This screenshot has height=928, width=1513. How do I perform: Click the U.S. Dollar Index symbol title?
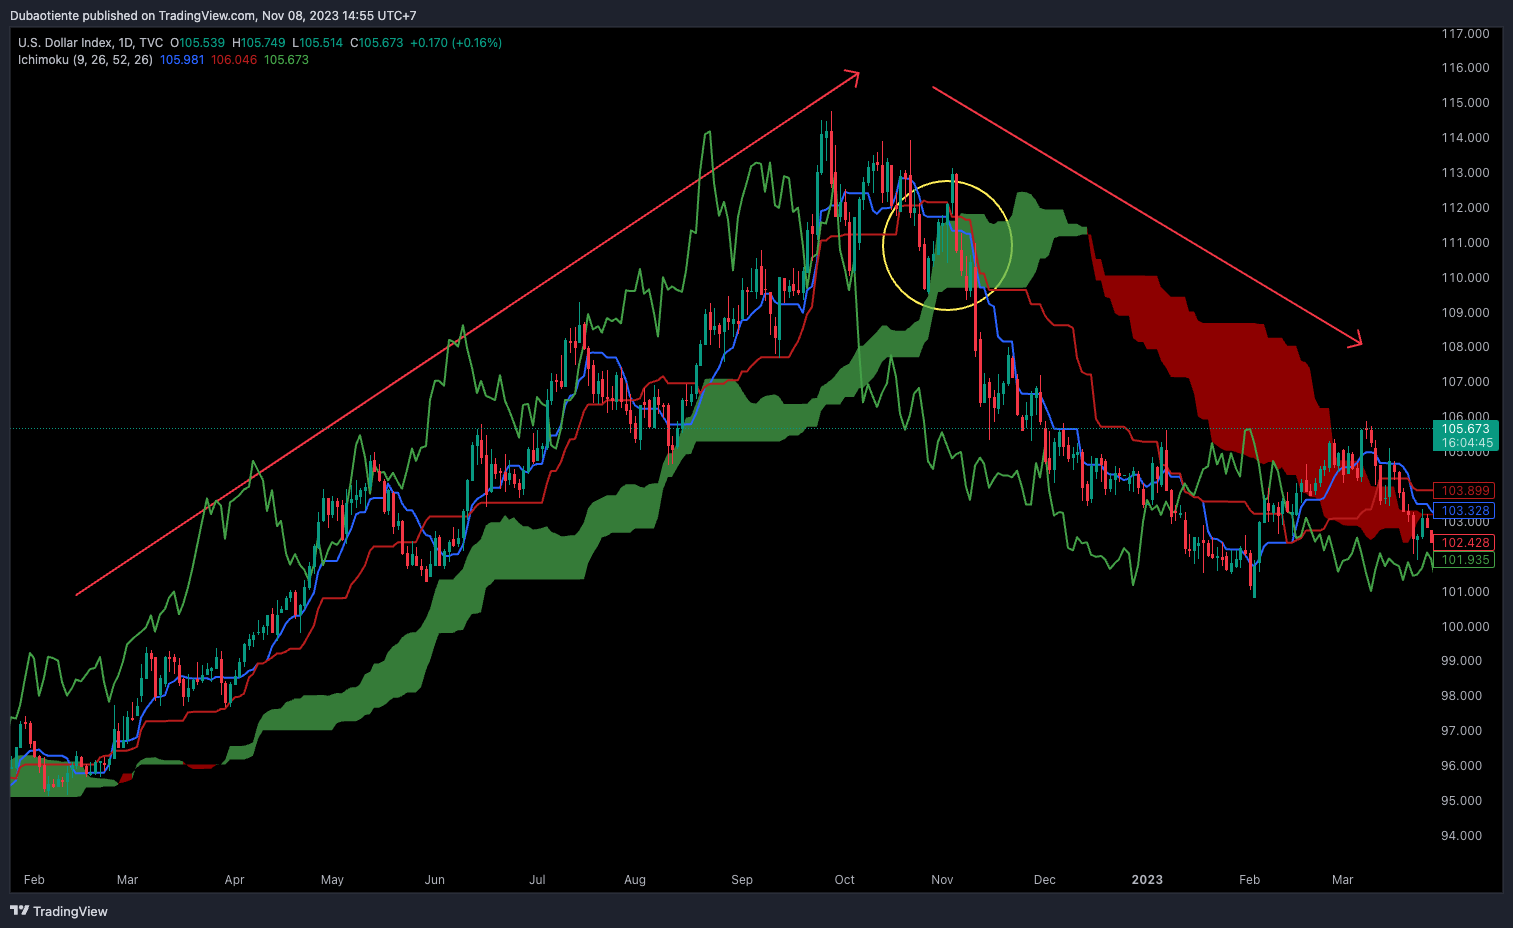click(90, 43)
